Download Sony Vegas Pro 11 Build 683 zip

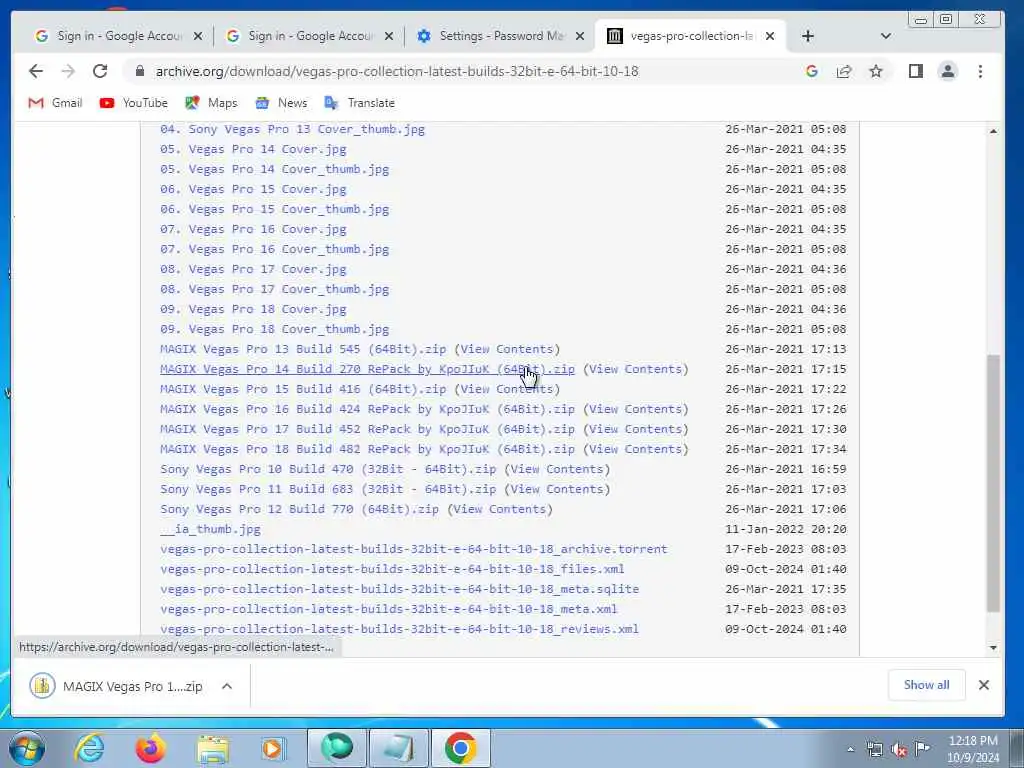coord(328,489)
